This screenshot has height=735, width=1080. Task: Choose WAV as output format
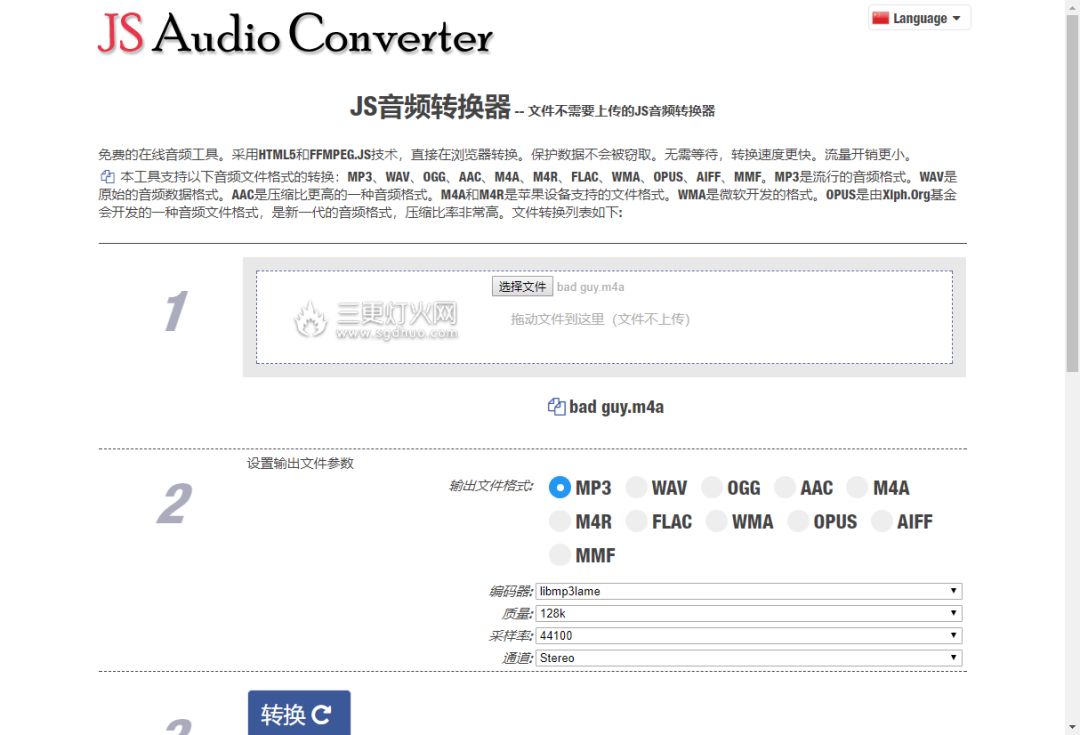coord(636,488)
